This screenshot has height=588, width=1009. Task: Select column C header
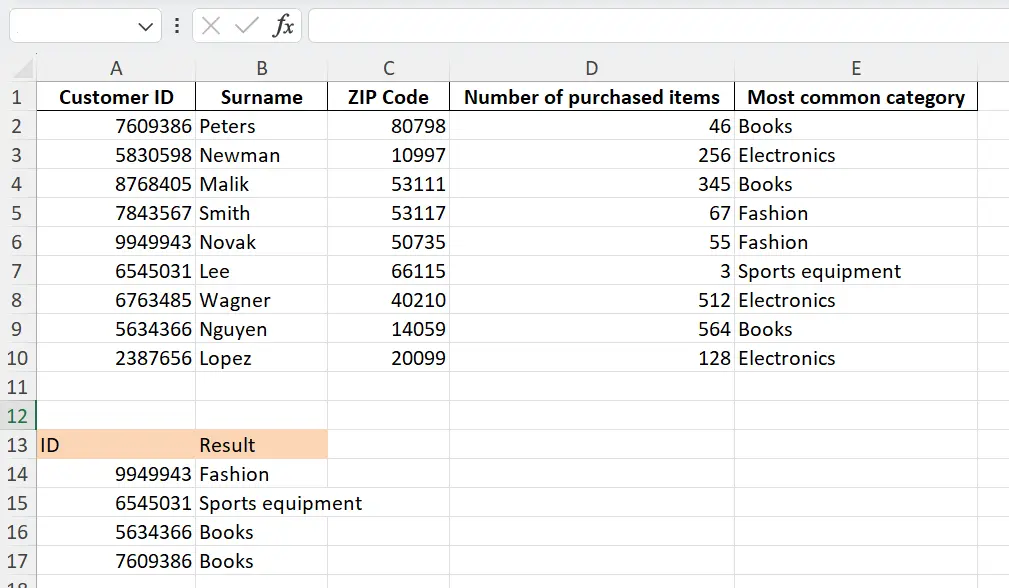pyautogui.click(x=388, y=68)
